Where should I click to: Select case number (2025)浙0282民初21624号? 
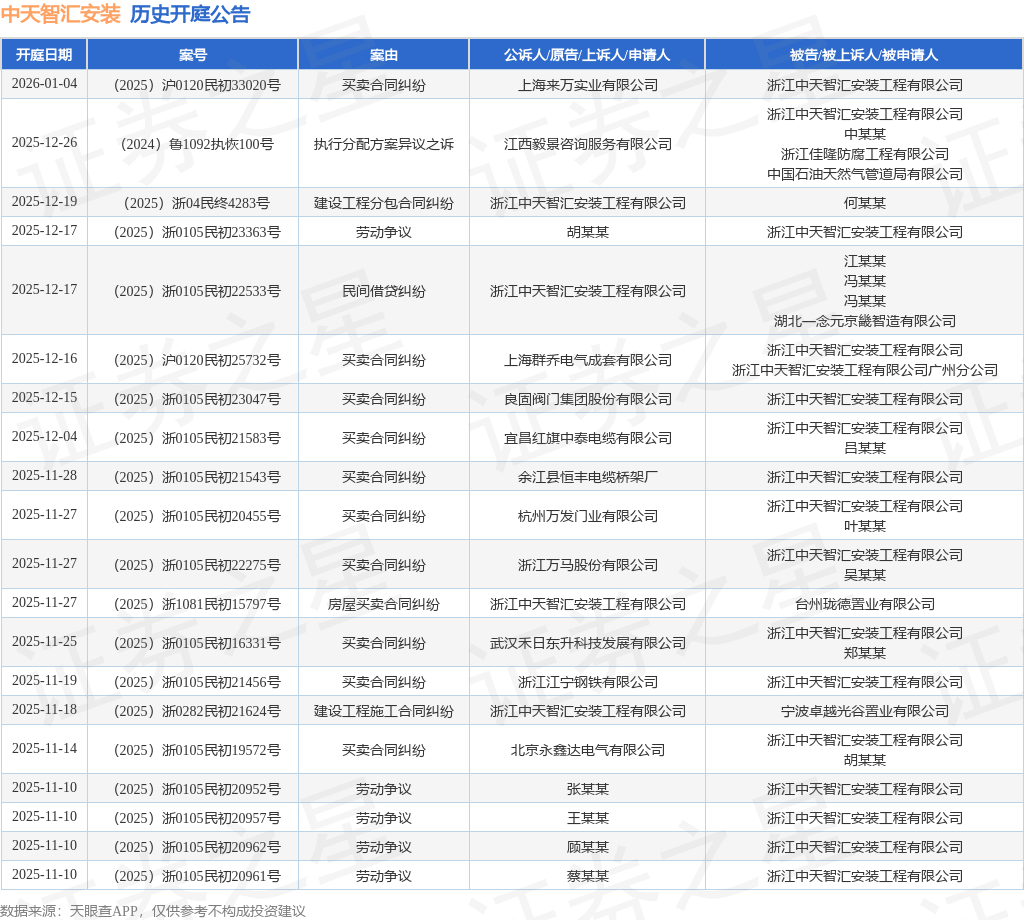click(197, 711)
